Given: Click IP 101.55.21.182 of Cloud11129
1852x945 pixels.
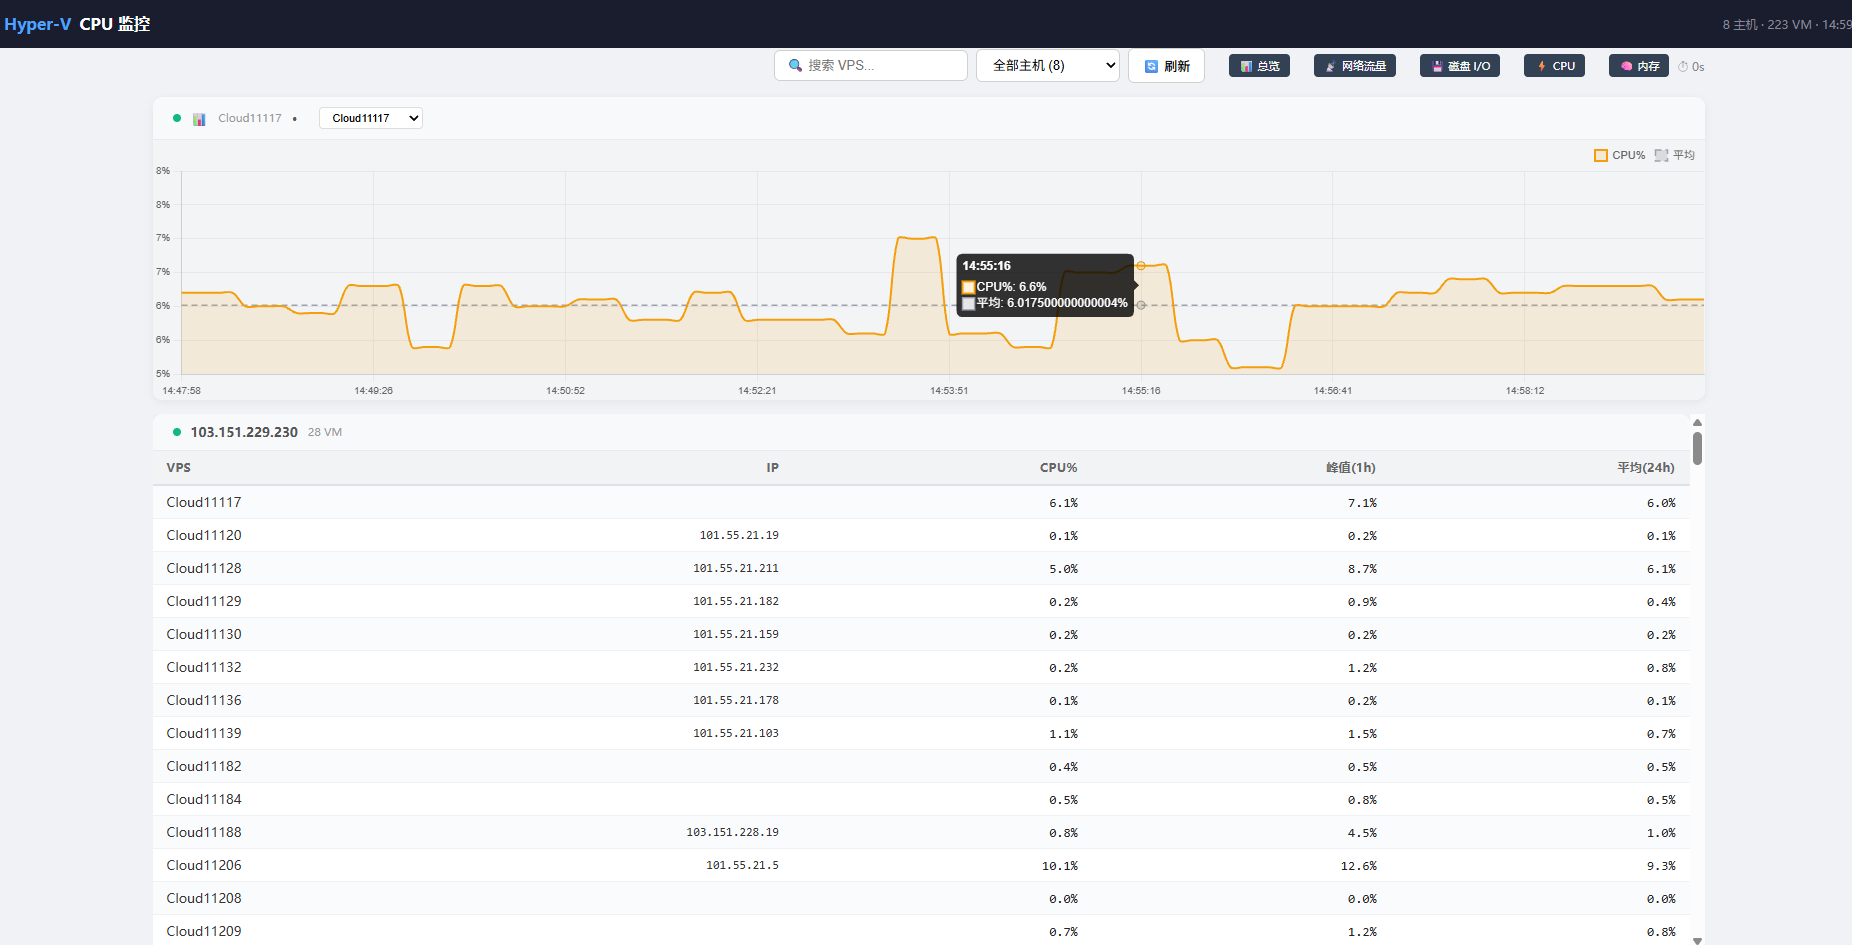Looking at the screenshot, I should point(736,601).
